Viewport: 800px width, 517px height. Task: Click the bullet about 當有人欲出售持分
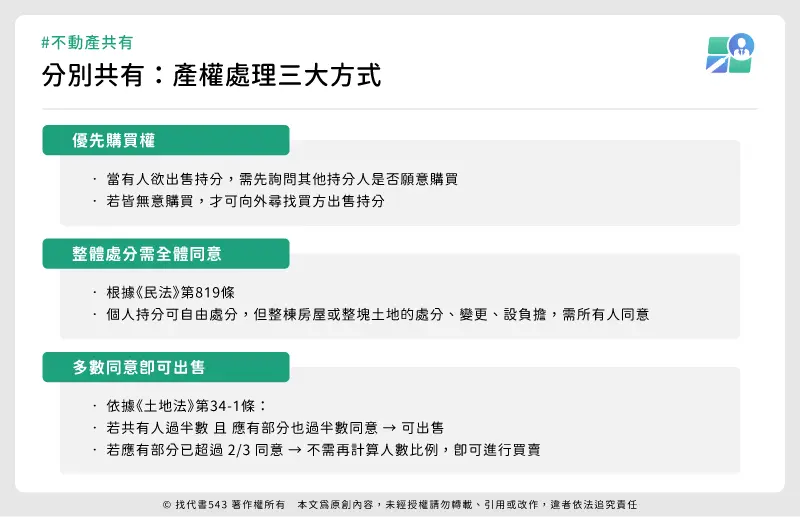(x=282, y=179)
